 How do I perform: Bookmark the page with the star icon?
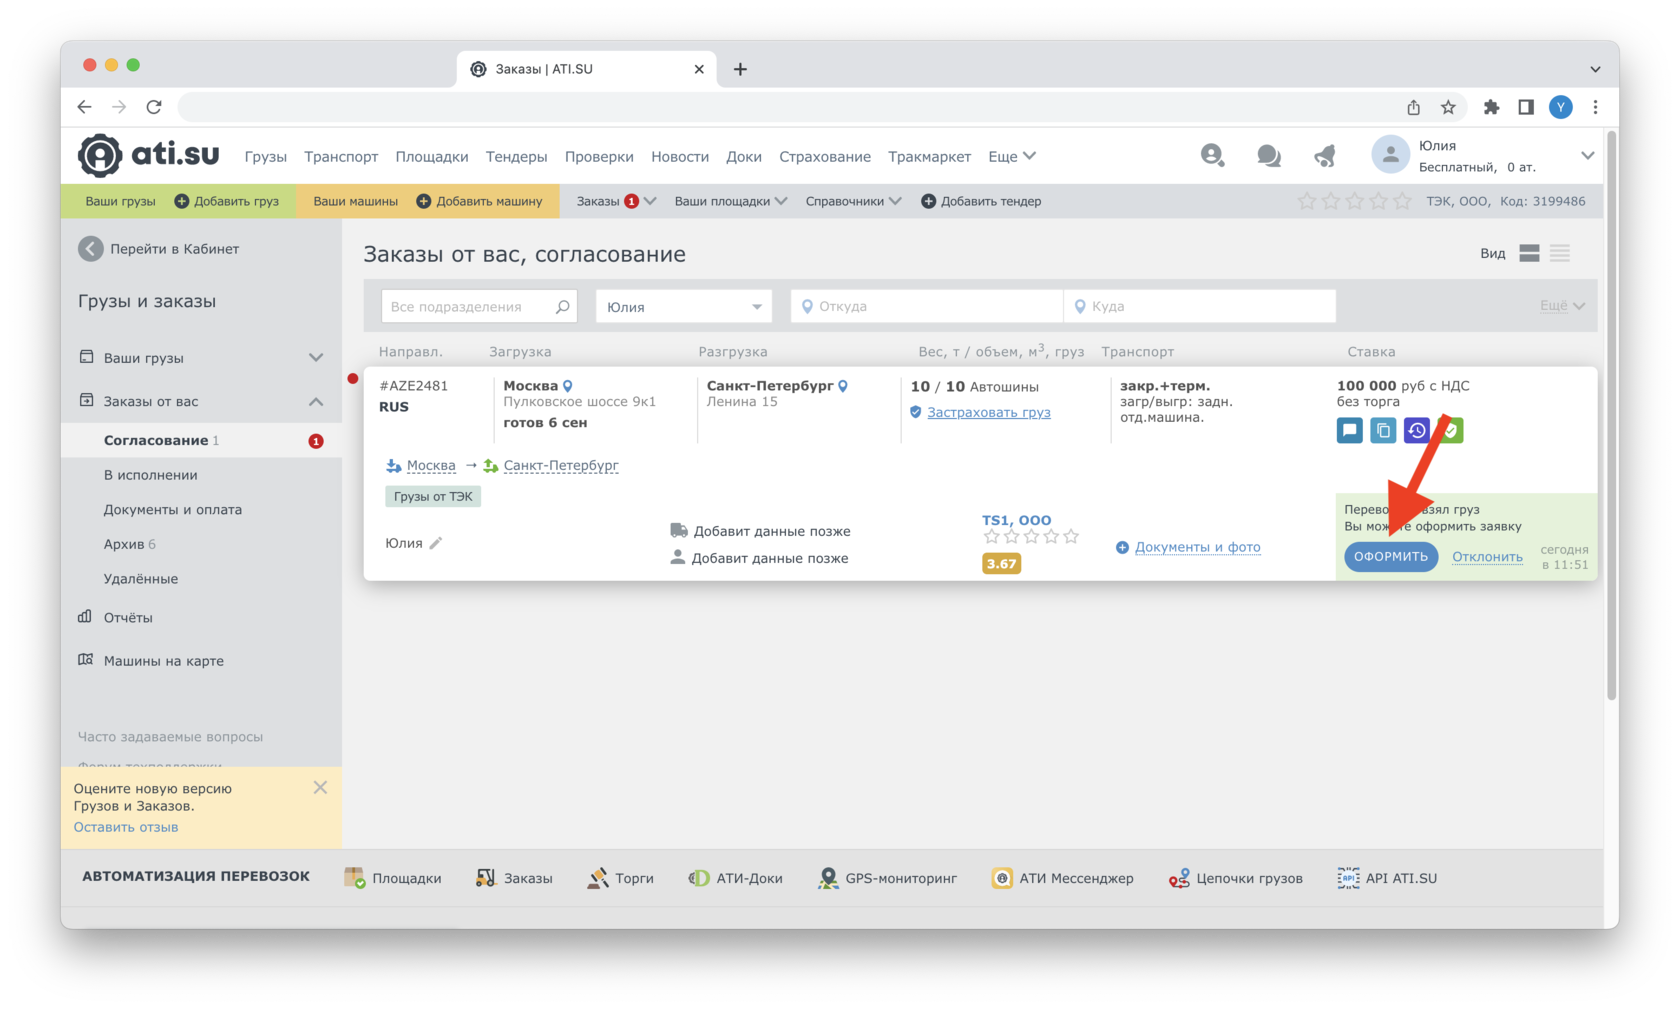point(1448,107)
